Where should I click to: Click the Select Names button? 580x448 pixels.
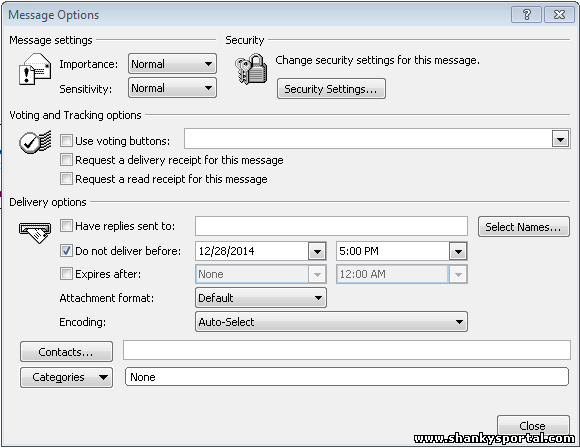523,227
